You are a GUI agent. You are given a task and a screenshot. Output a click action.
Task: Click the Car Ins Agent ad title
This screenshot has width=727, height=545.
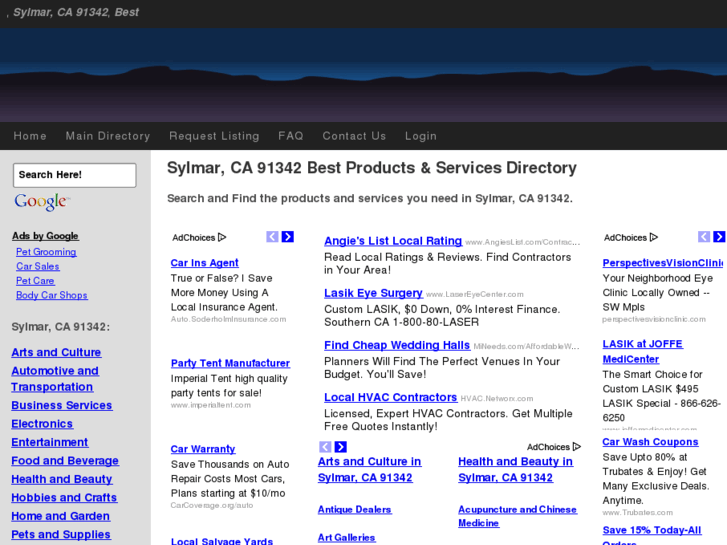pos(204,263)
